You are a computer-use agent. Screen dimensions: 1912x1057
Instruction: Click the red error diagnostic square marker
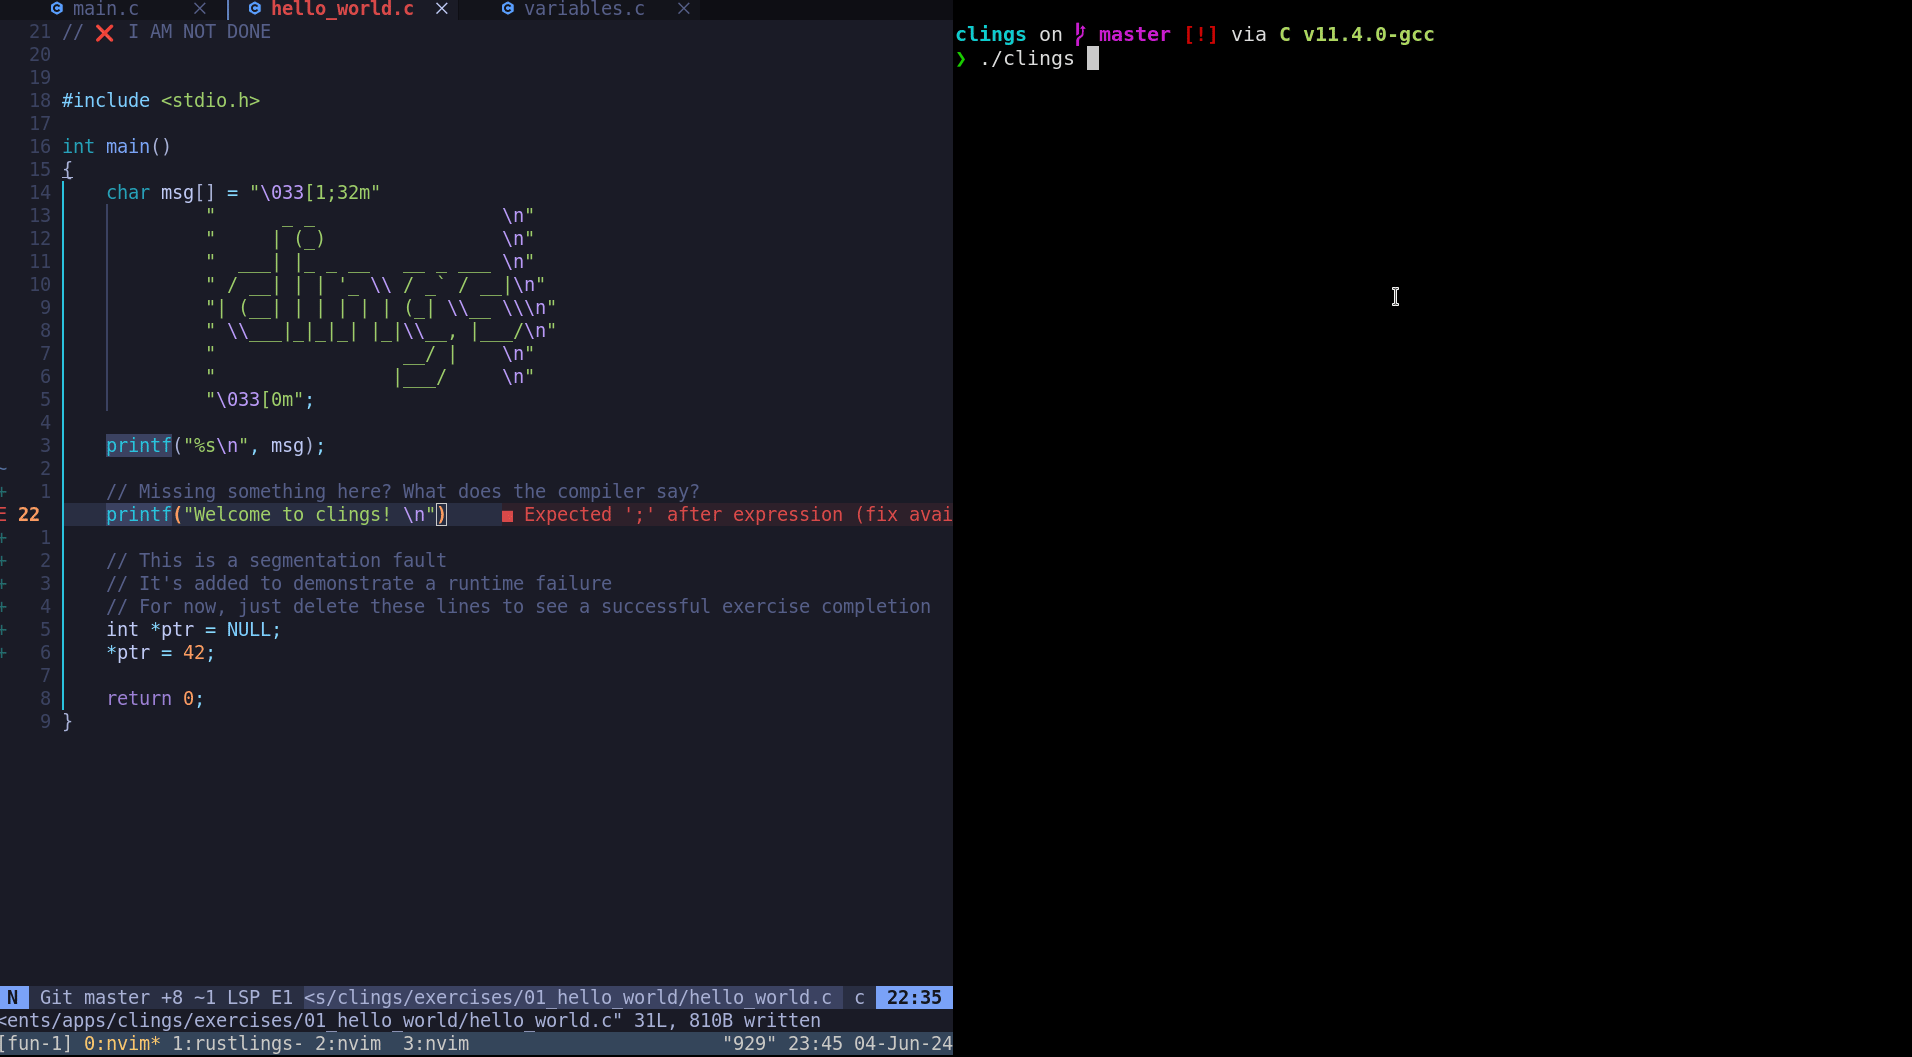tap(507, 516)
